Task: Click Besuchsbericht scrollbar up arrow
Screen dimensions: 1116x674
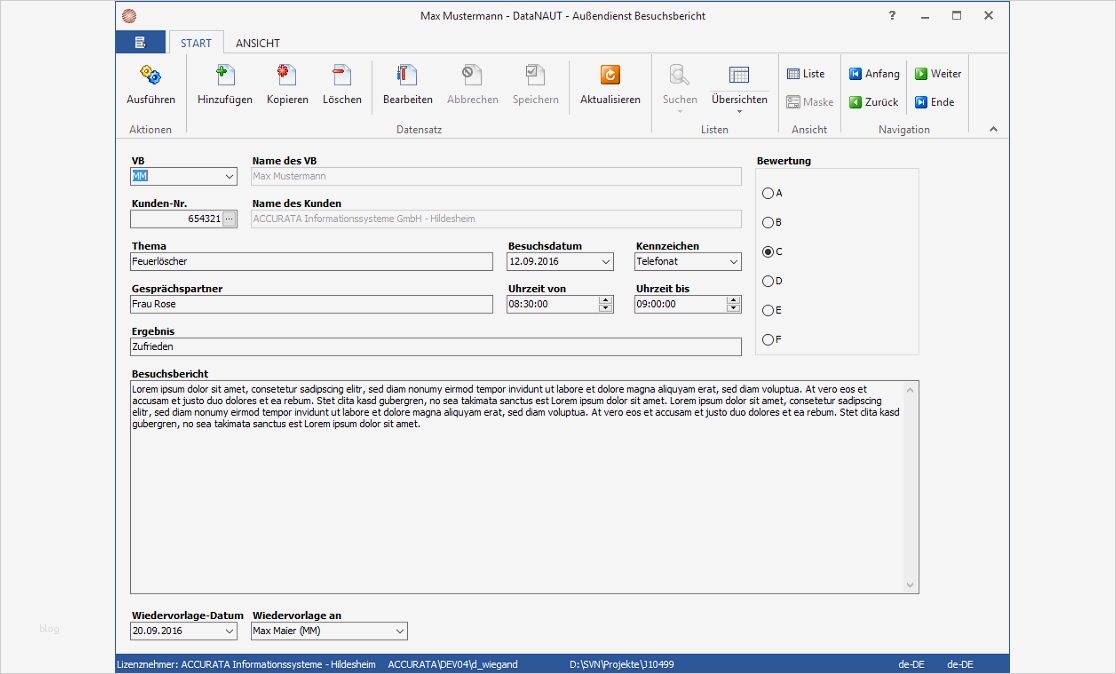Action: [910, 389]
